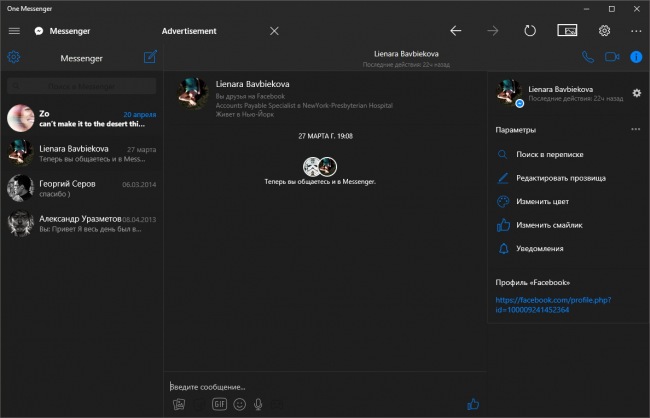Click Lienara's avatar in the info panel
Viewport: 650px width, 418px height.
509,92
